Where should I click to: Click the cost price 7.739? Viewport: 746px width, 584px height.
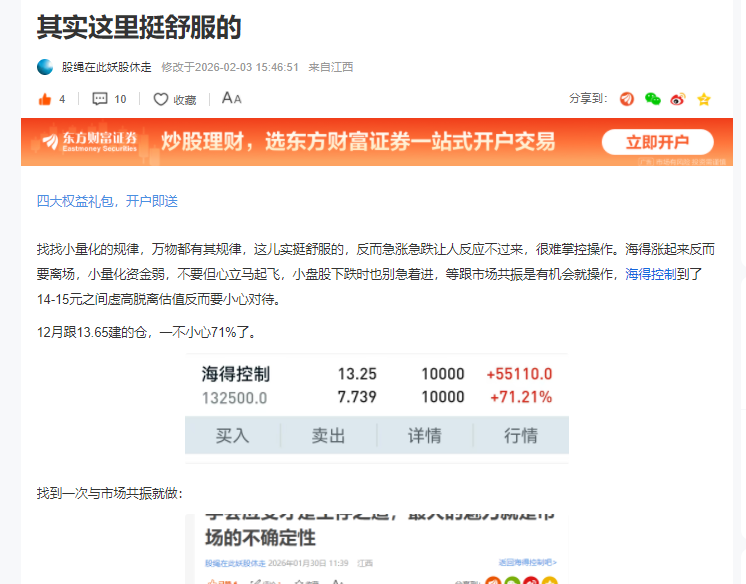coord(357,397)
